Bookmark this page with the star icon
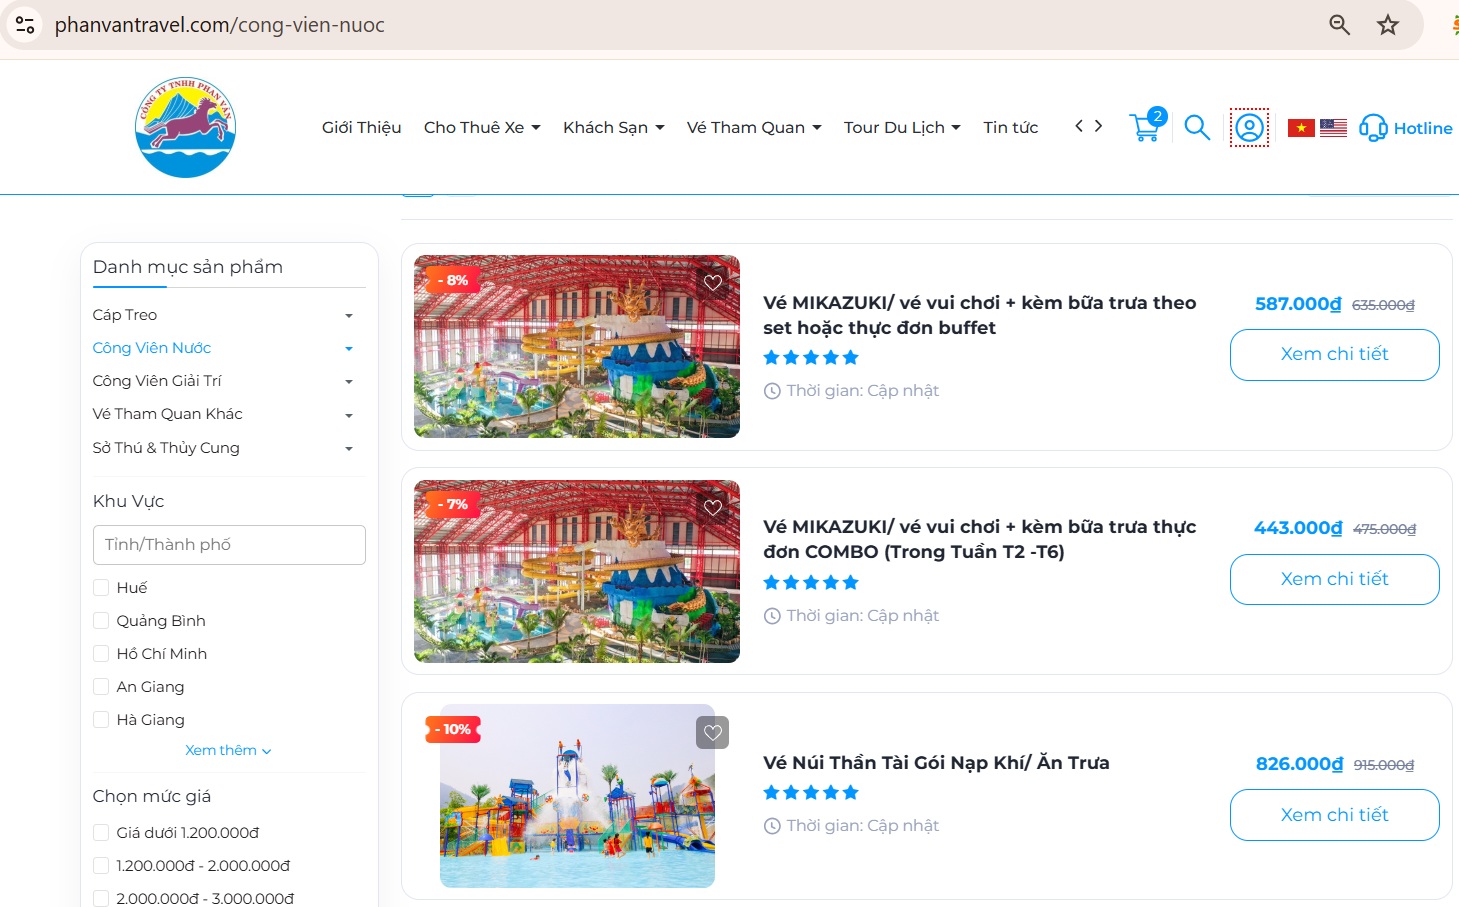 (1388, 25)
